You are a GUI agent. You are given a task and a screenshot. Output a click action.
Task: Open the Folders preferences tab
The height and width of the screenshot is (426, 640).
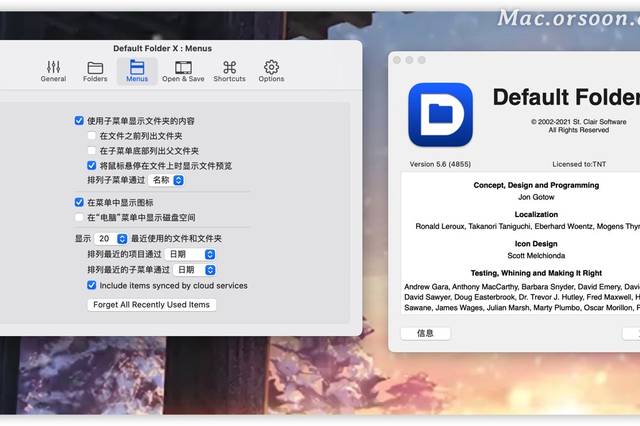click(x=95, y=71)
